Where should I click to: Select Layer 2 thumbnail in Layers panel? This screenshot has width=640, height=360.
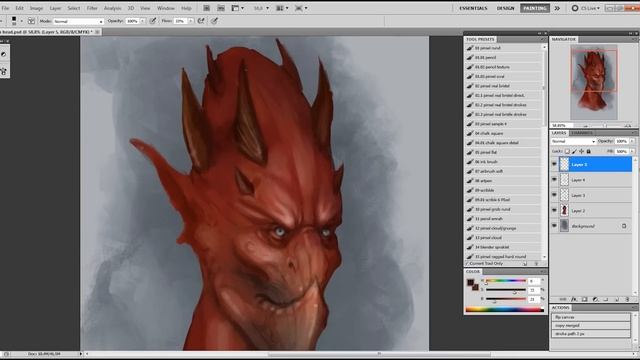point(564,211)
